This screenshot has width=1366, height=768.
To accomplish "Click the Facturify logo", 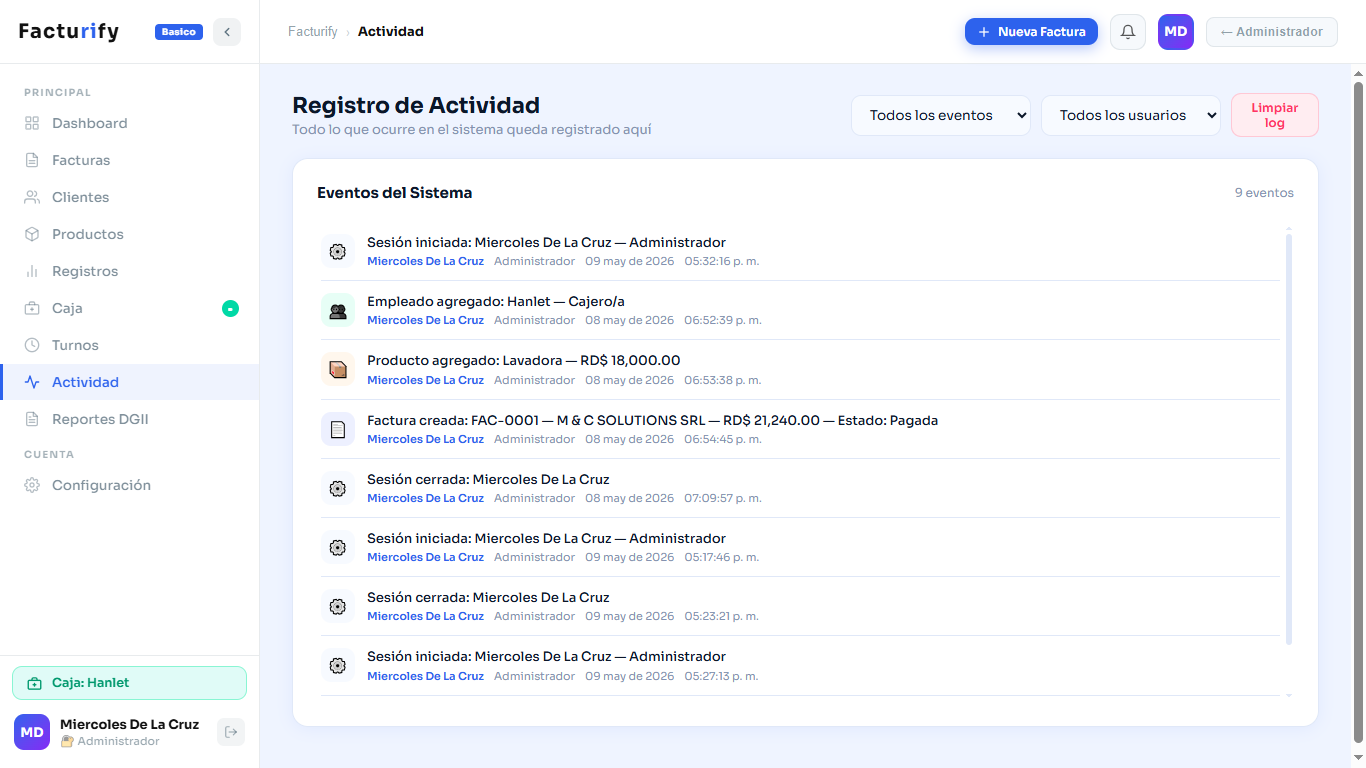I will tap(69, 32).
